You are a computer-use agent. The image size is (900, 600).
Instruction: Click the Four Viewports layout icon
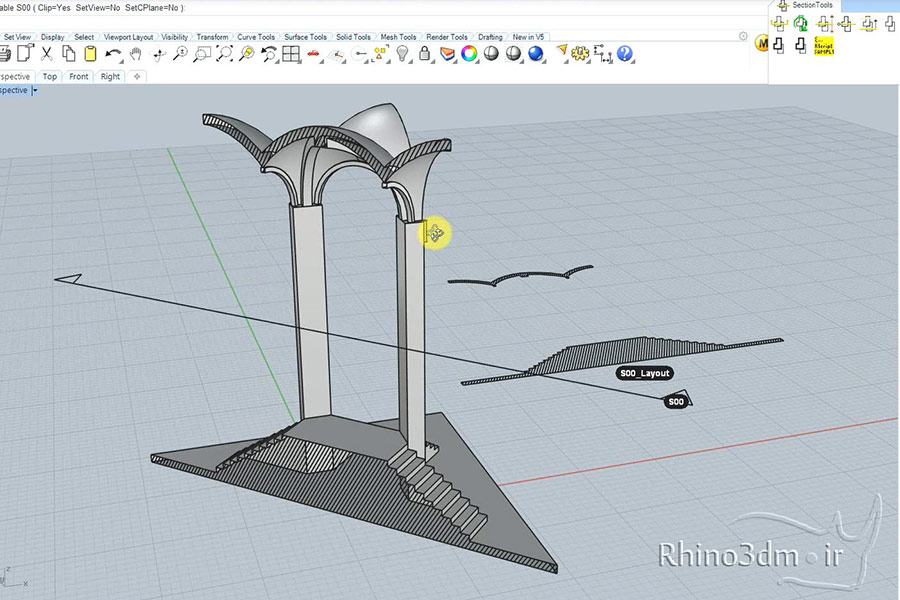pyautogui.click(x=291, y=54)
